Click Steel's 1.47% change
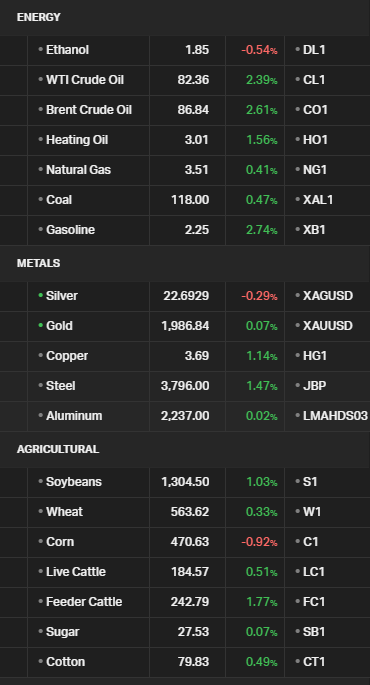The image size is (370, 685). tap(262, 386)
